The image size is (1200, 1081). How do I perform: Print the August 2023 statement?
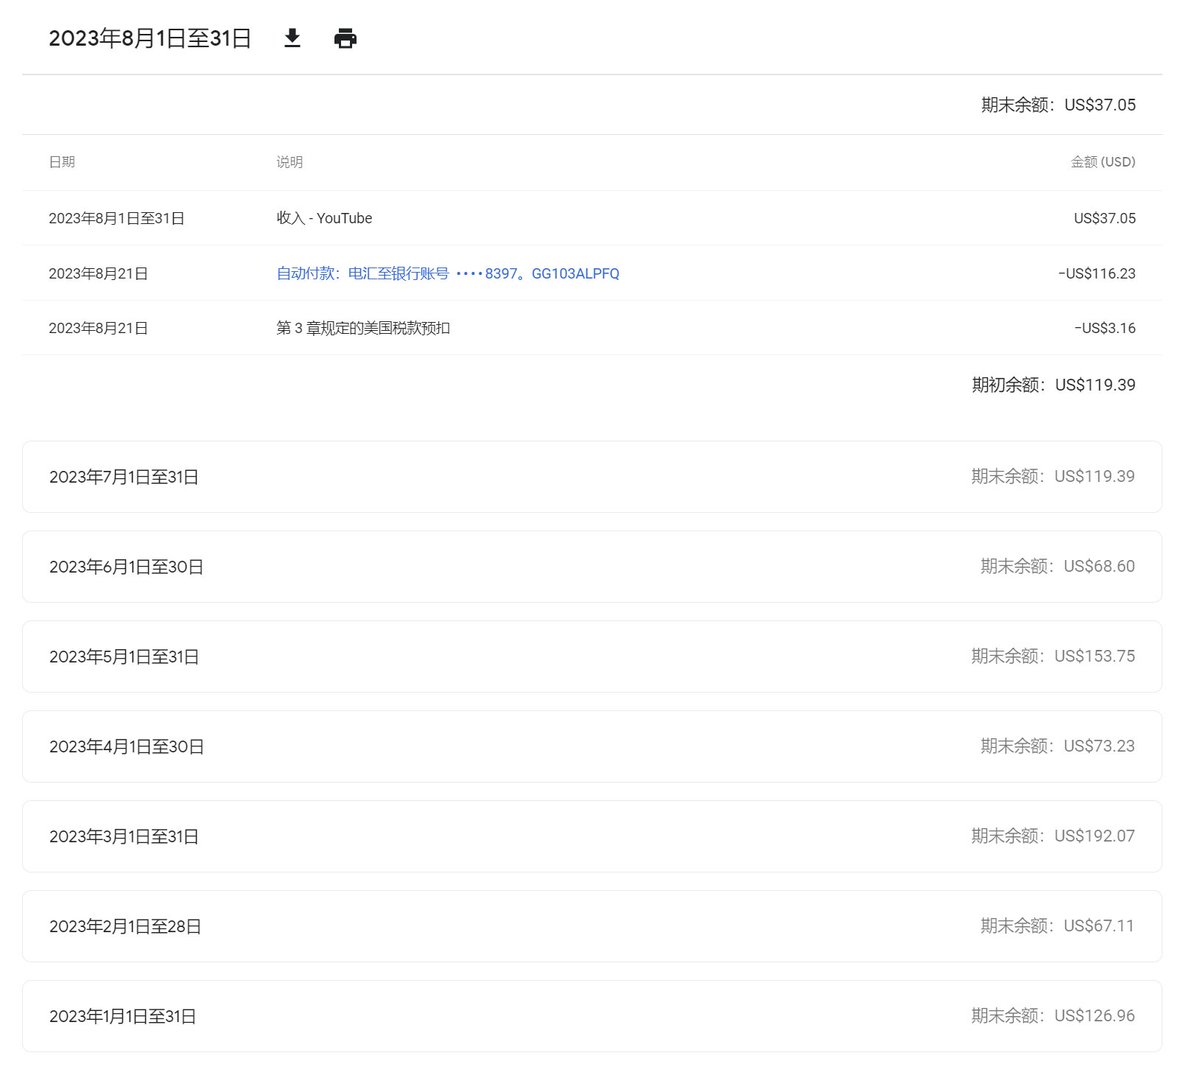pos(345,39)
